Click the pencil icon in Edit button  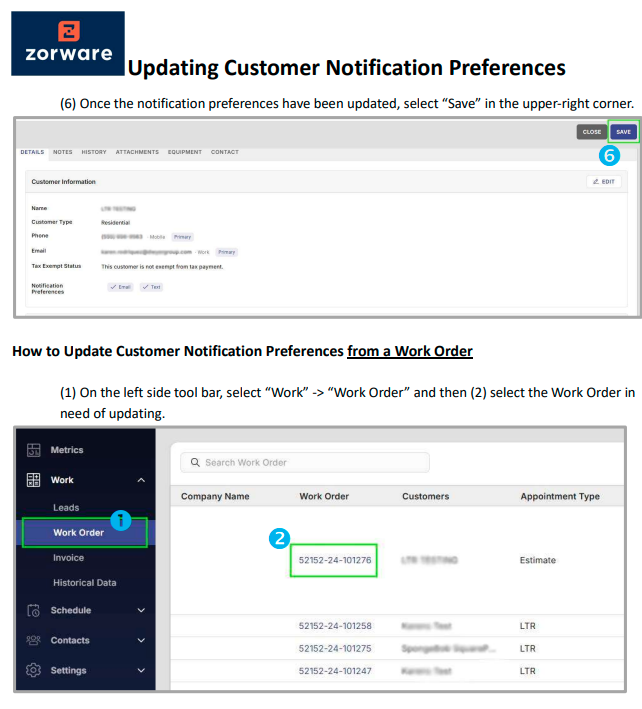point(596,181)
